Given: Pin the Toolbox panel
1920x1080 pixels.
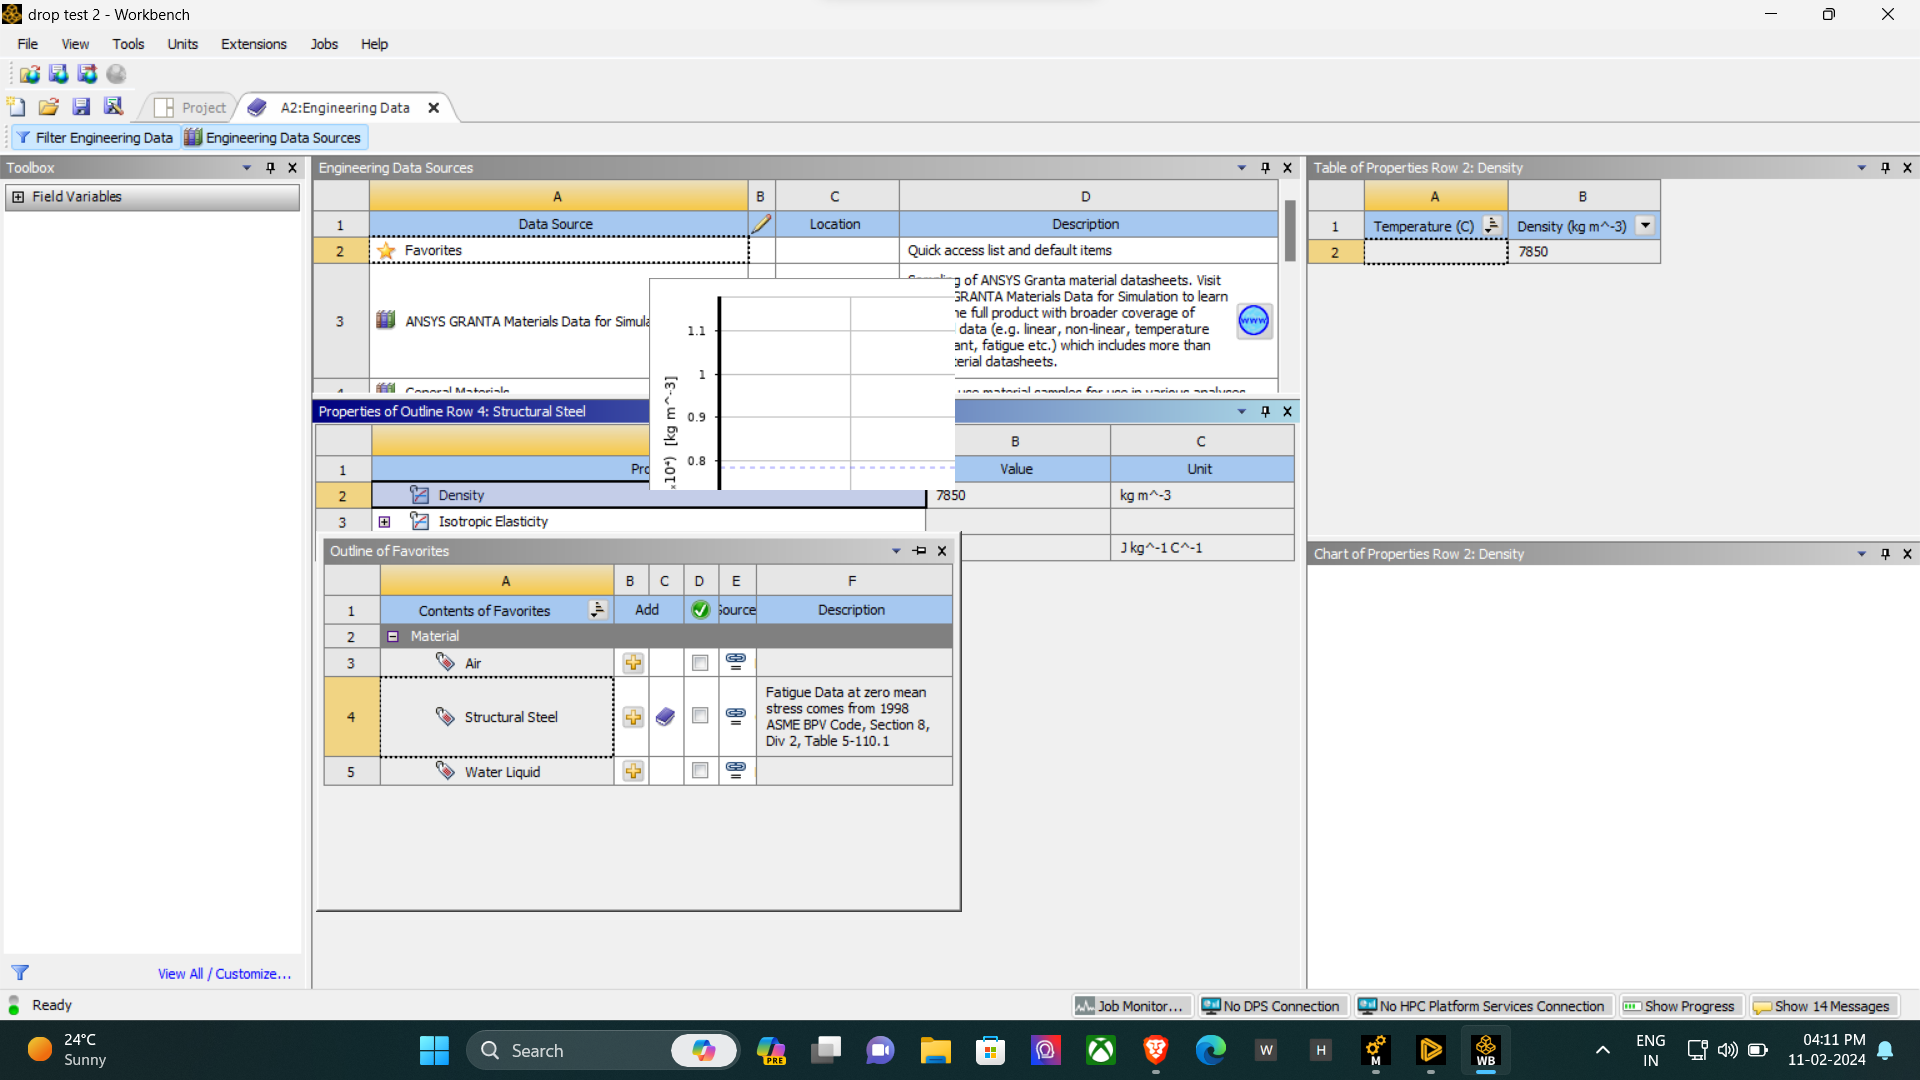Looking at the screenshot, I should 270,168.
